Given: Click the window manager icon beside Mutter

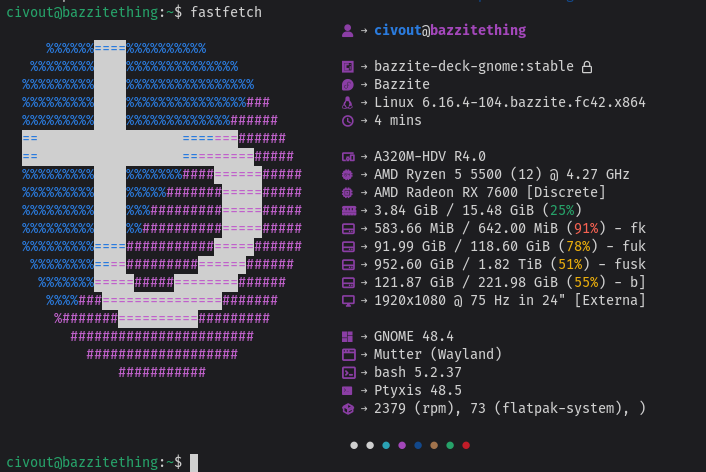Looking at the screenshot, I should click(x=348, y=355).
